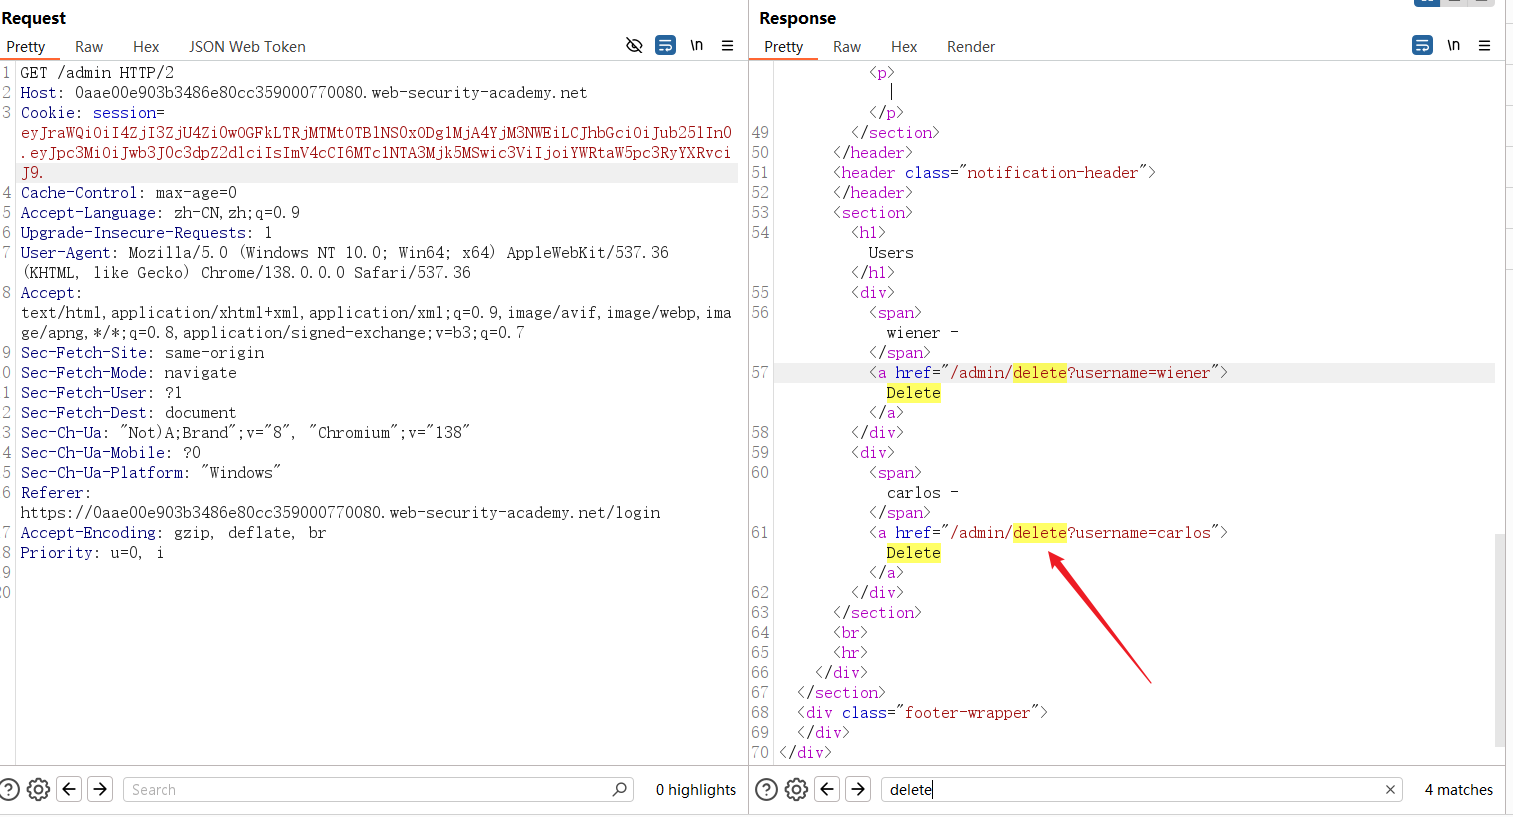The image size is (1513, 817).
Task: Click the "Users" heading text in Response
Action: pos(891,253)
